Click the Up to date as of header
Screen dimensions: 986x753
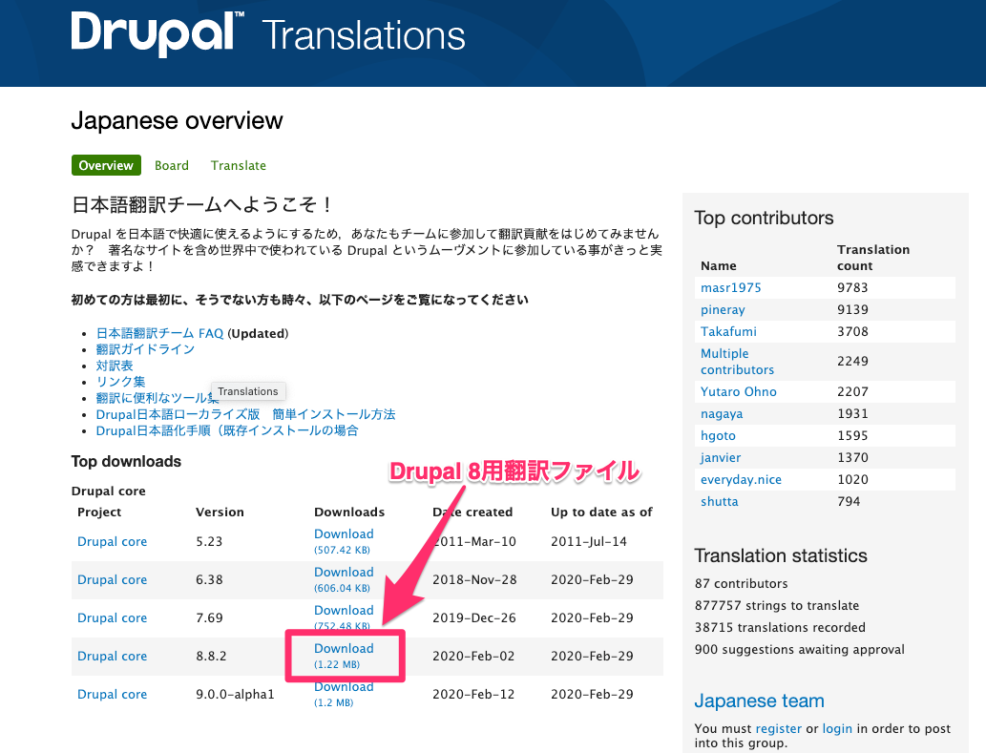[602, 512]
